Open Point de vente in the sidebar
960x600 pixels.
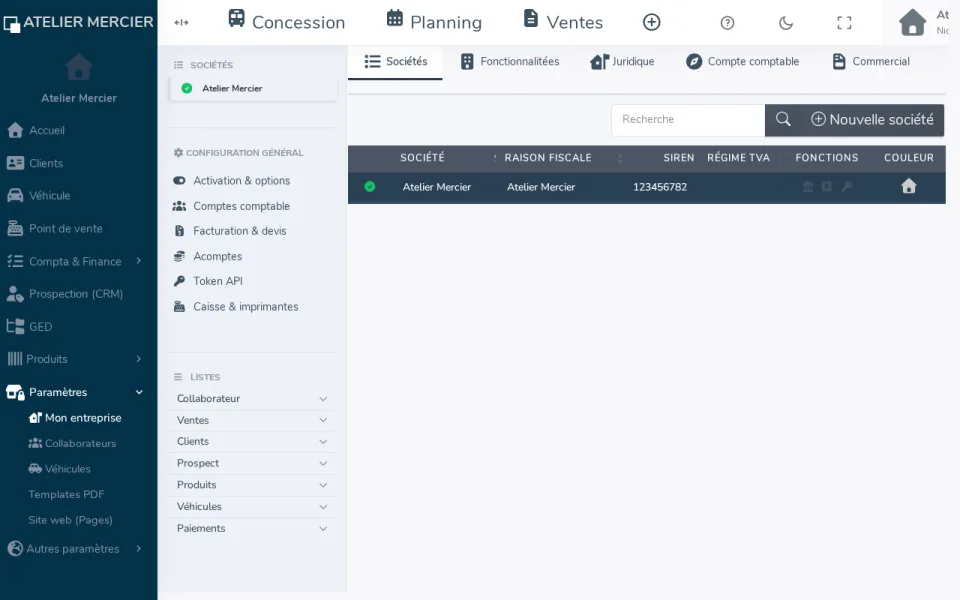(x=54, y=228)
